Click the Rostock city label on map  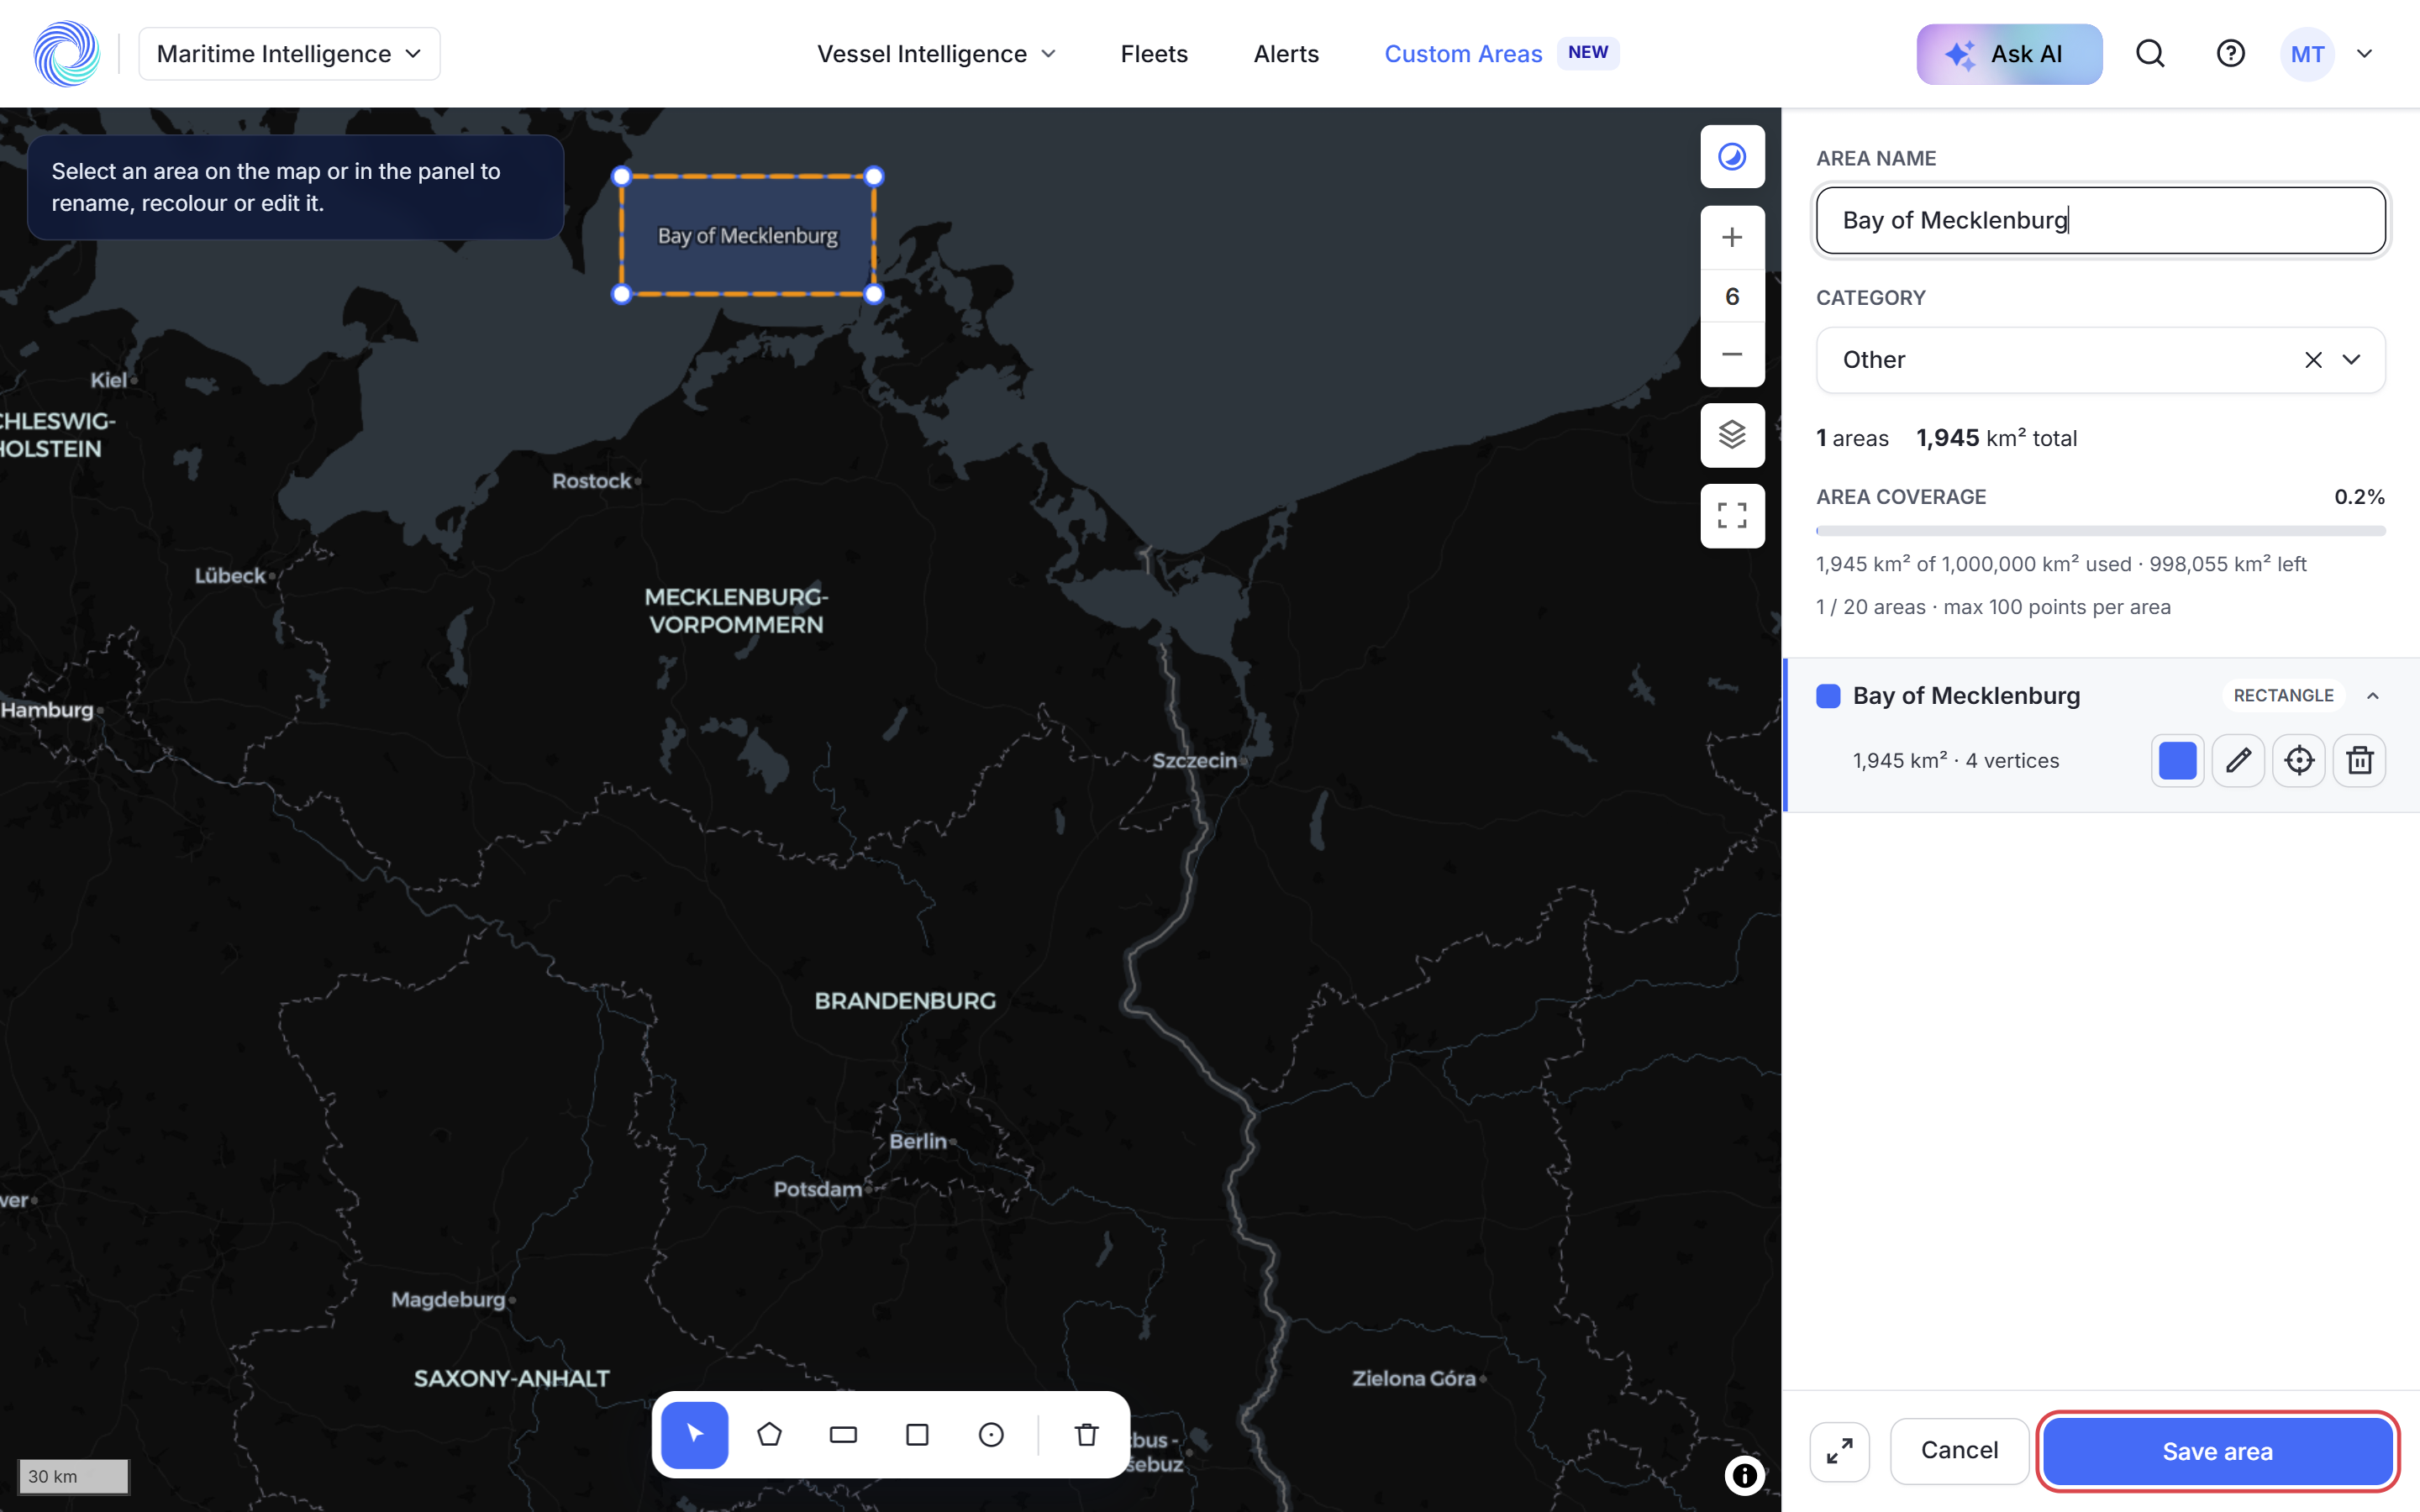592,481
